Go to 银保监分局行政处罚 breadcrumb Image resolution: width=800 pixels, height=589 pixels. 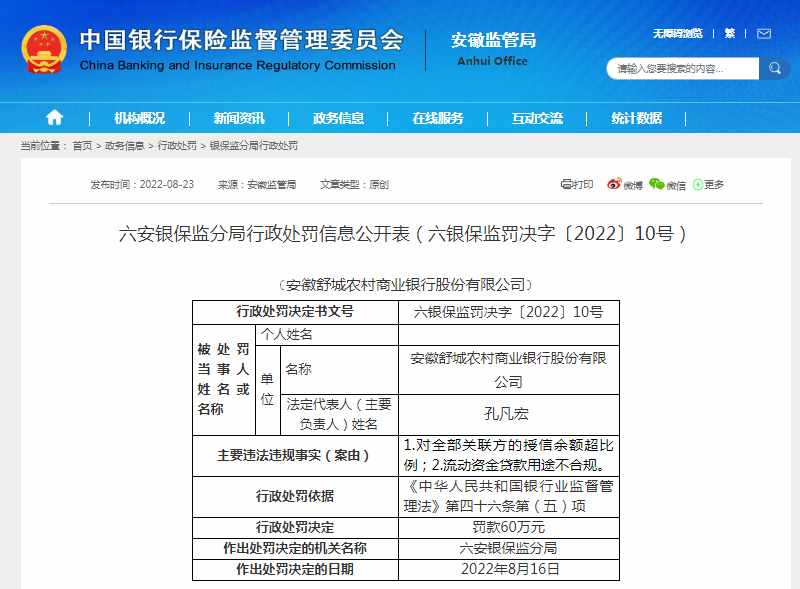click(254, 146)
